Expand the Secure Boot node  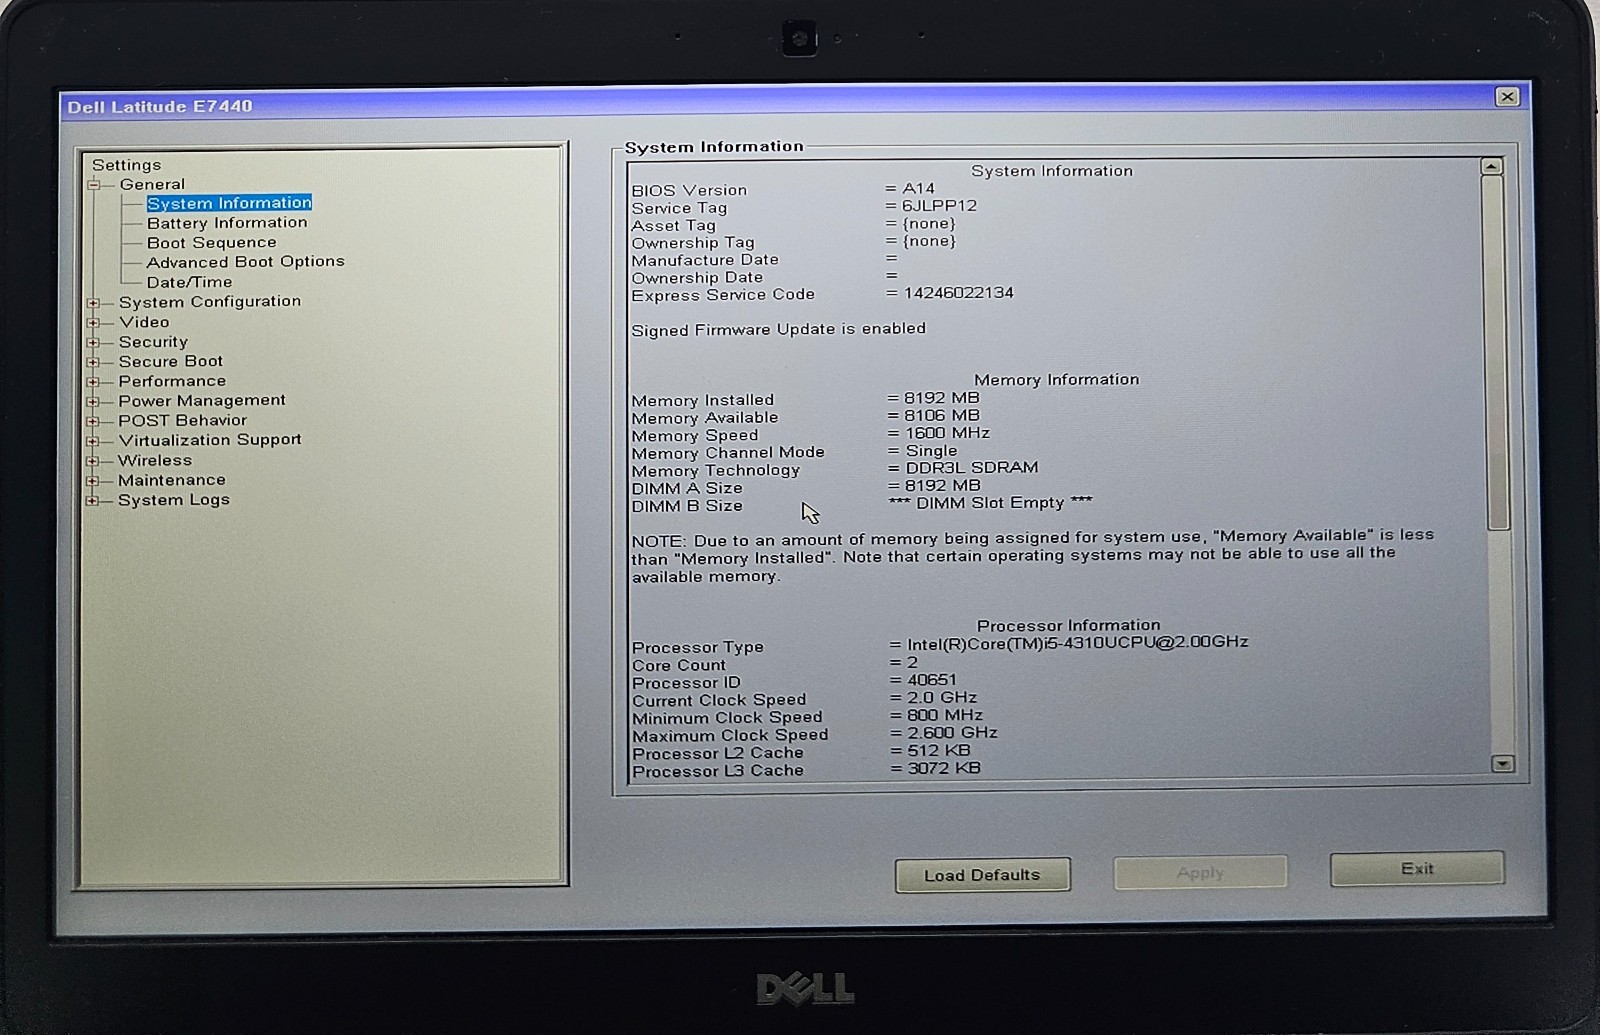[x=93, y=362]
